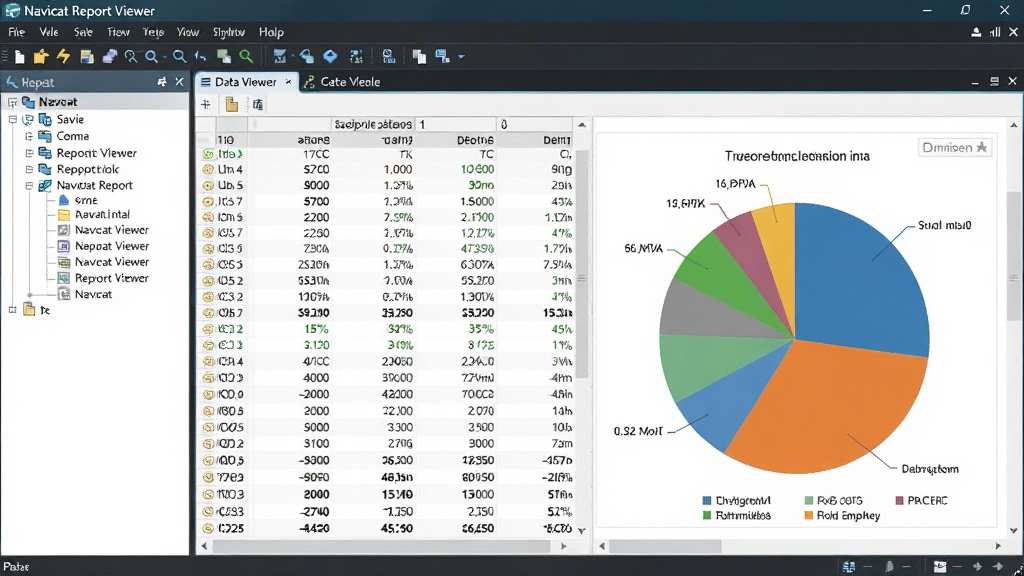The image size is (1024, 576).
Task: Click the Demi column header
Action: click(x=557, y=140)
